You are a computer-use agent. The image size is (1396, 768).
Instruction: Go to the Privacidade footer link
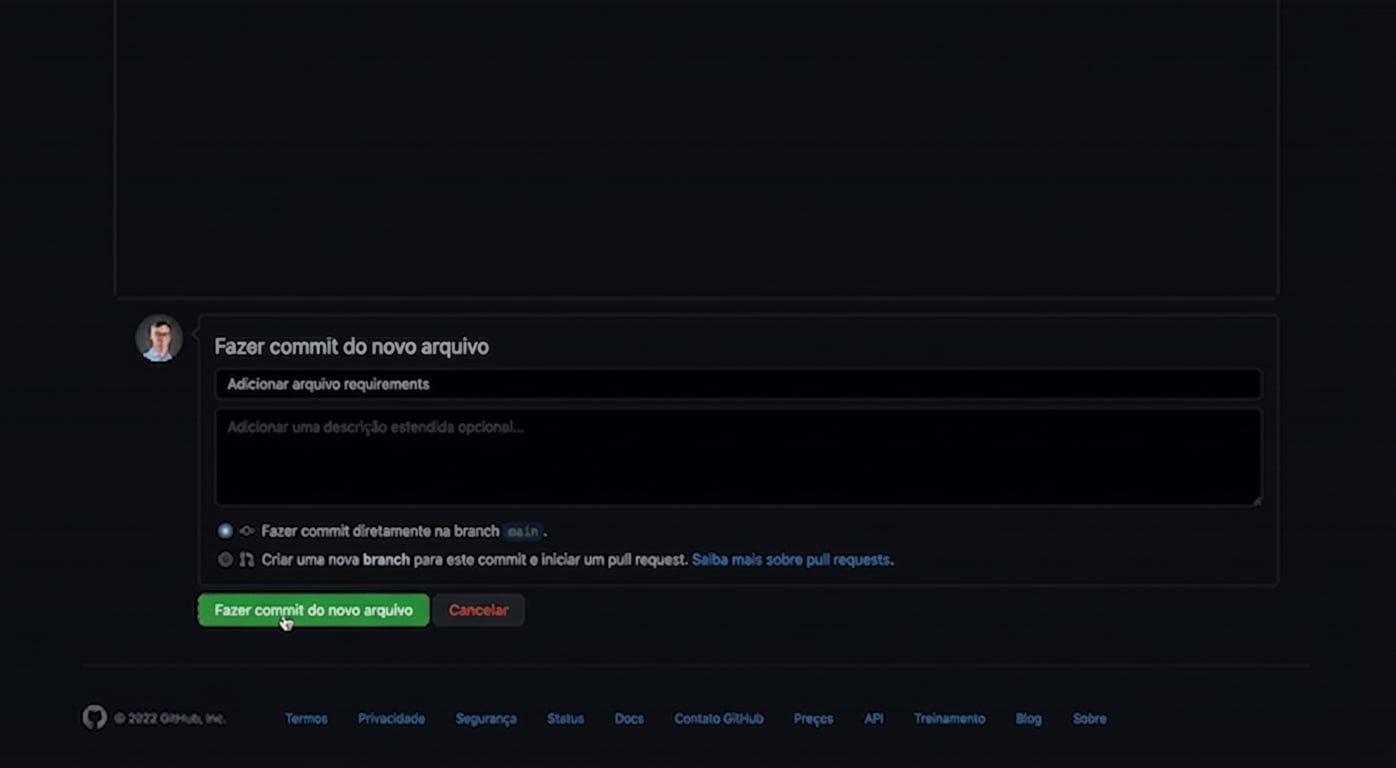(x=391, y=719)
